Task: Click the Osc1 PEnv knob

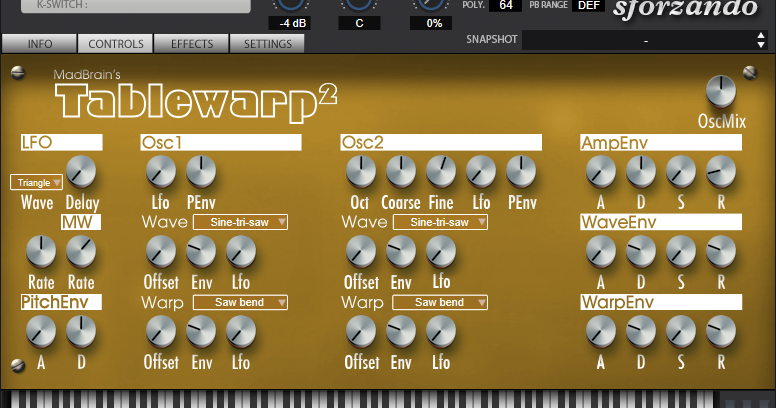Action: click(x=201, y=171)
